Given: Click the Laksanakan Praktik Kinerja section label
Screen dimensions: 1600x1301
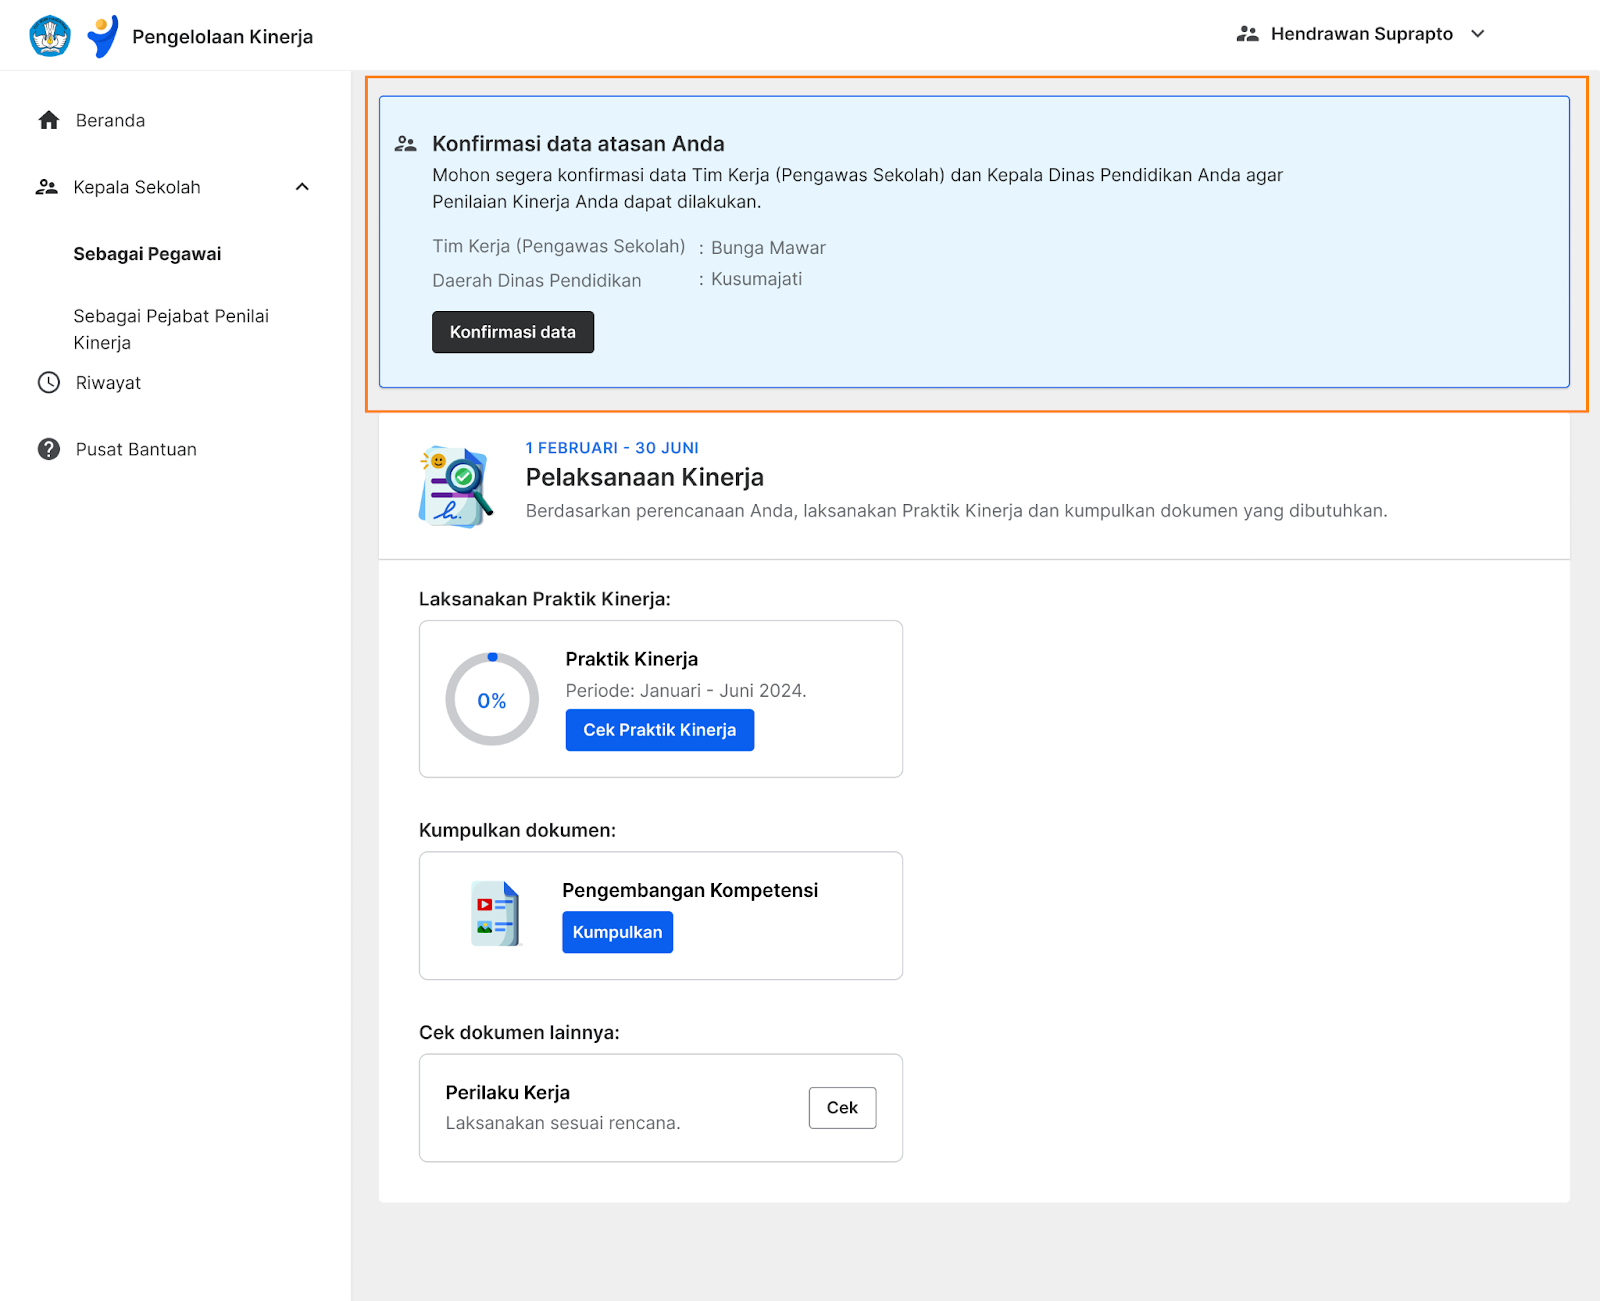Looking at the screenshot, I should [x=545, y=599].
